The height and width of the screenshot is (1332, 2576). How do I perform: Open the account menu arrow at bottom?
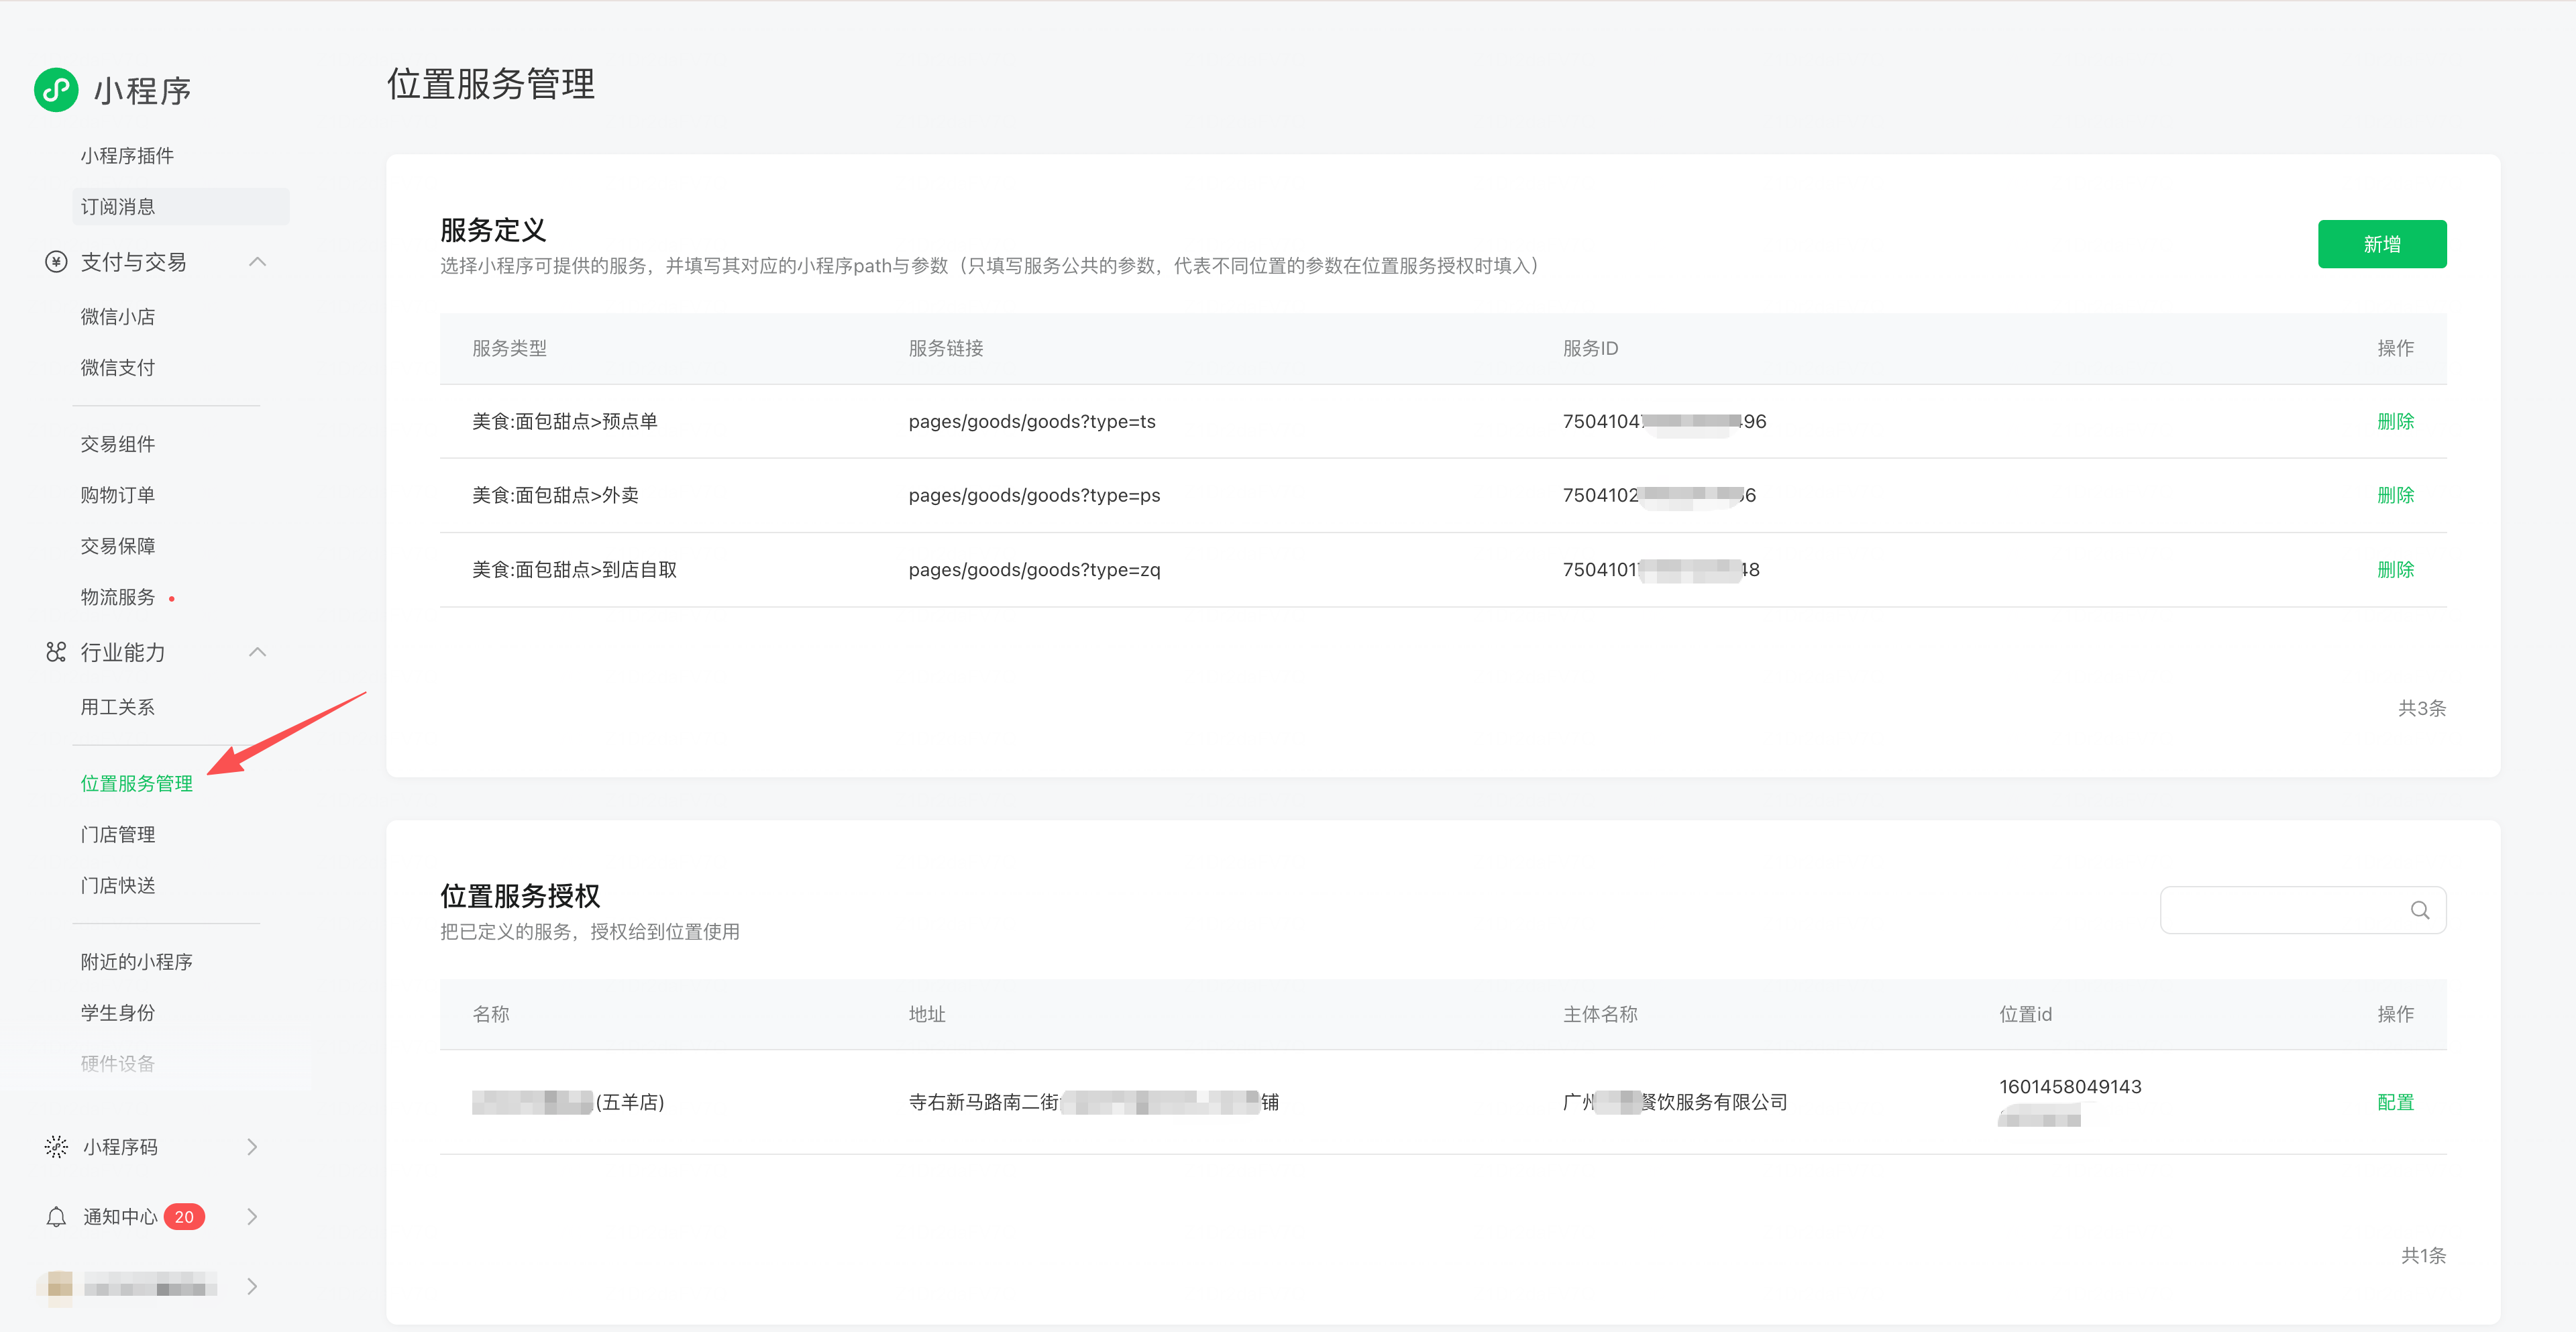coord(252,1286)
